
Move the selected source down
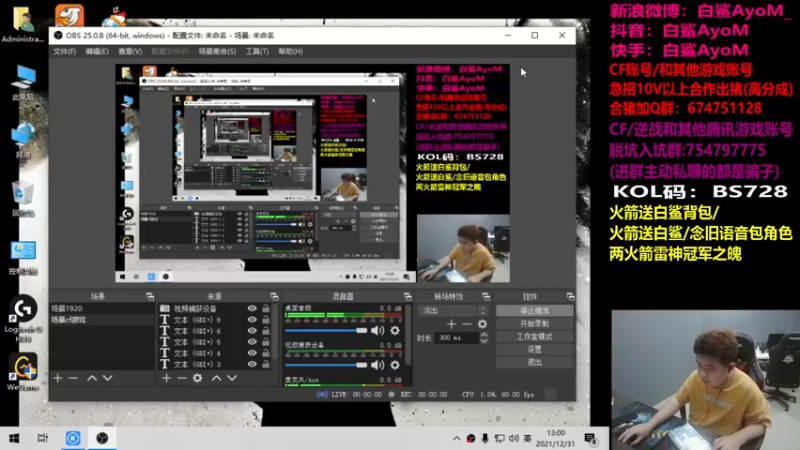(232, 378)
